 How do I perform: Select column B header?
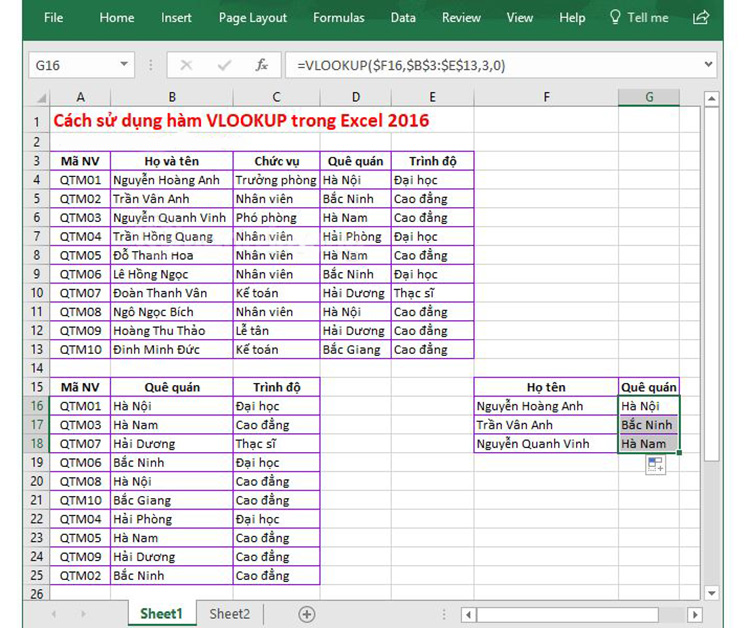click(x=172, y=98)
